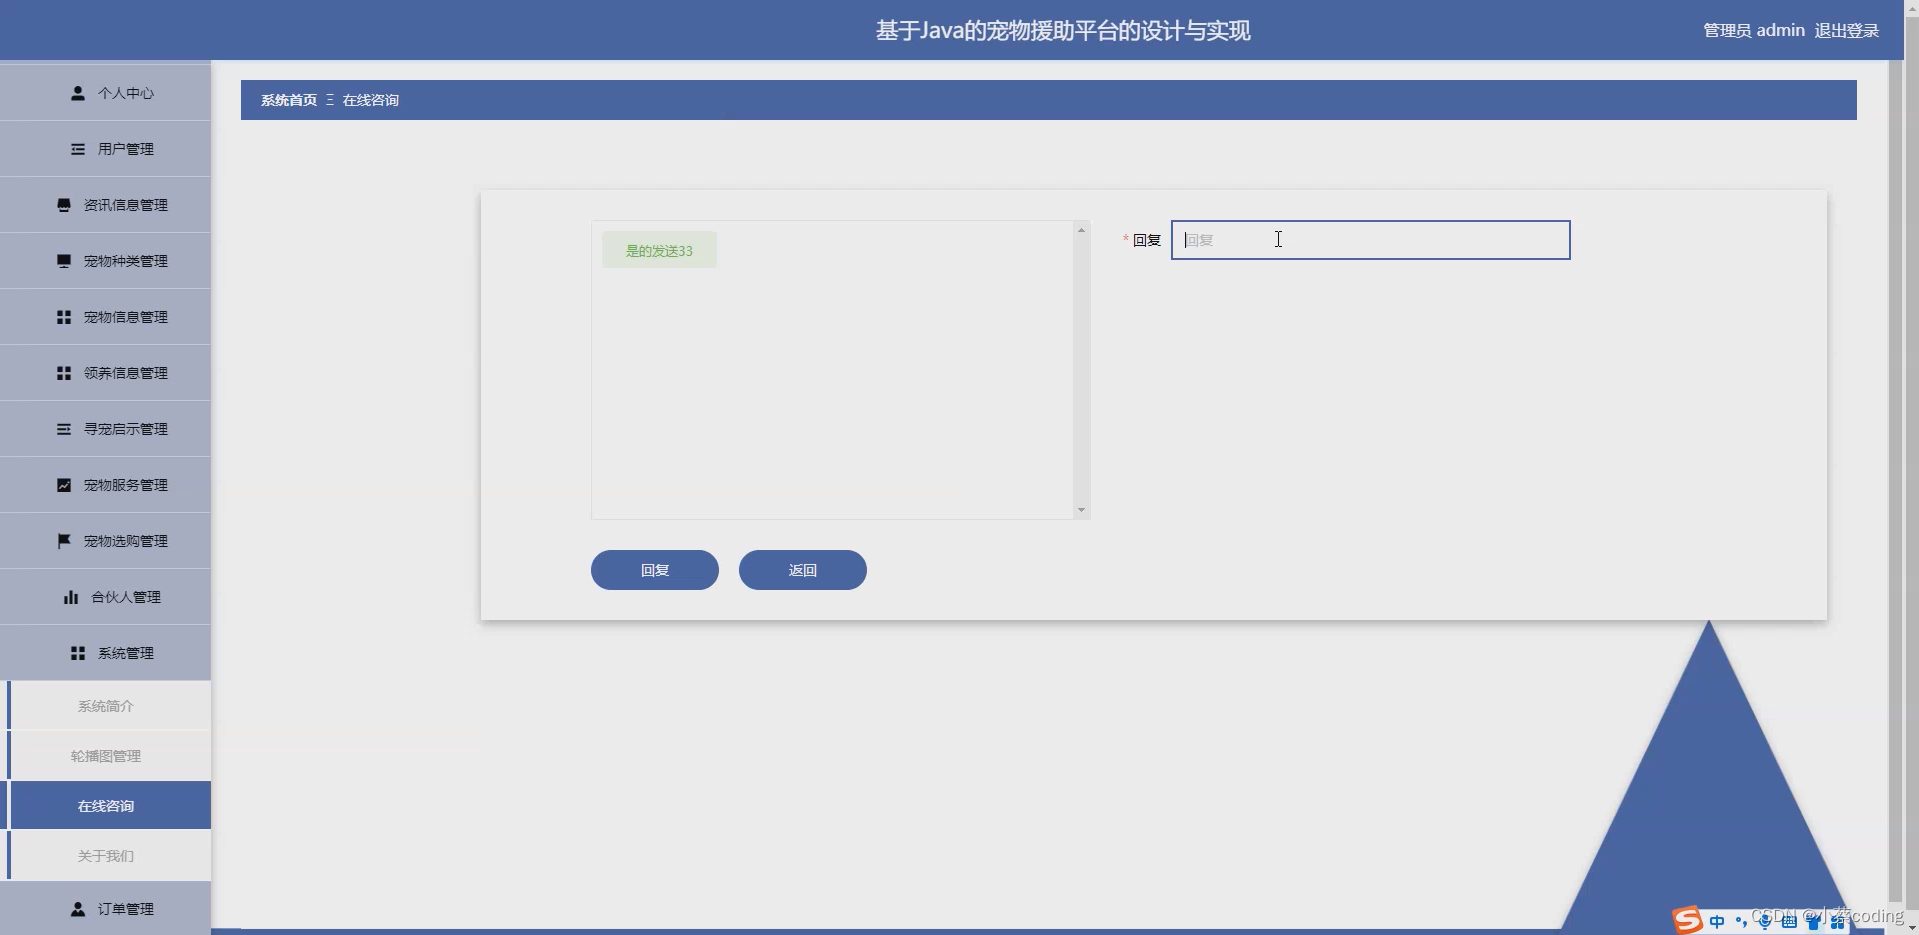Click the Sogou skin shirt icon

[x=1813, y=921]
